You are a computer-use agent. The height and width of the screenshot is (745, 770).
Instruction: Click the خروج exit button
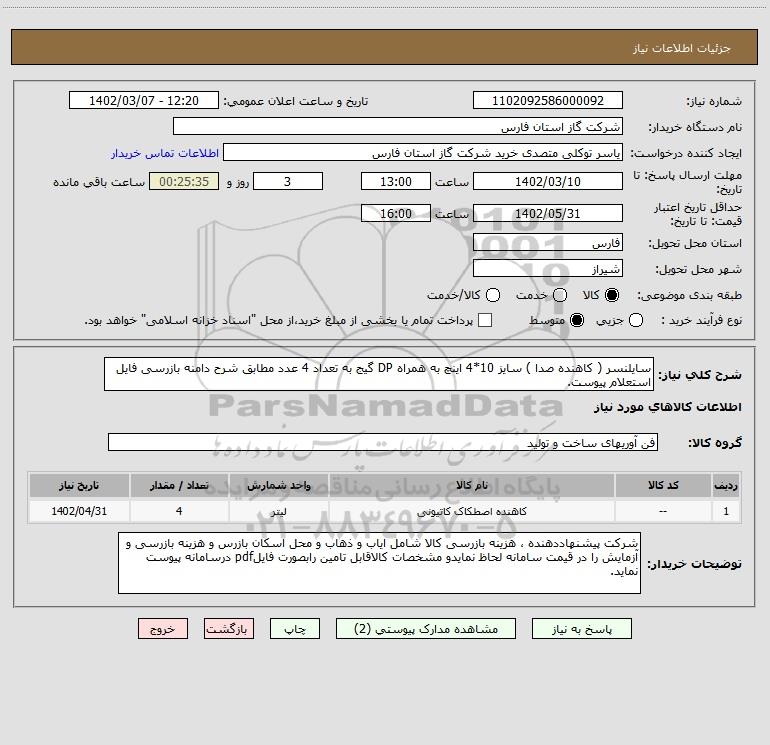click(163, 629)
